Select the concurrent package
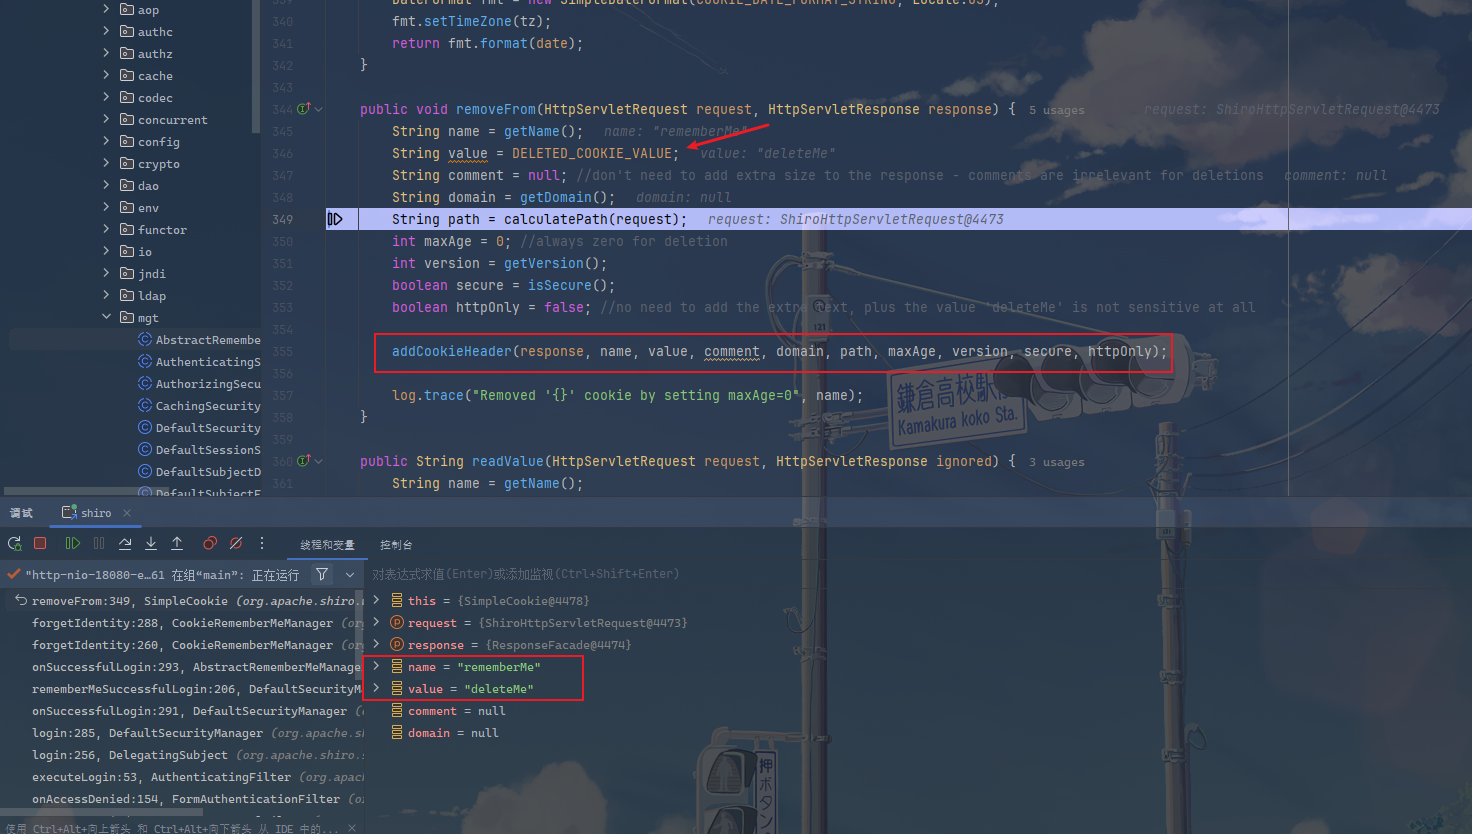The width and height of the screenshot is (1472, 834). [x=172, y=120]
